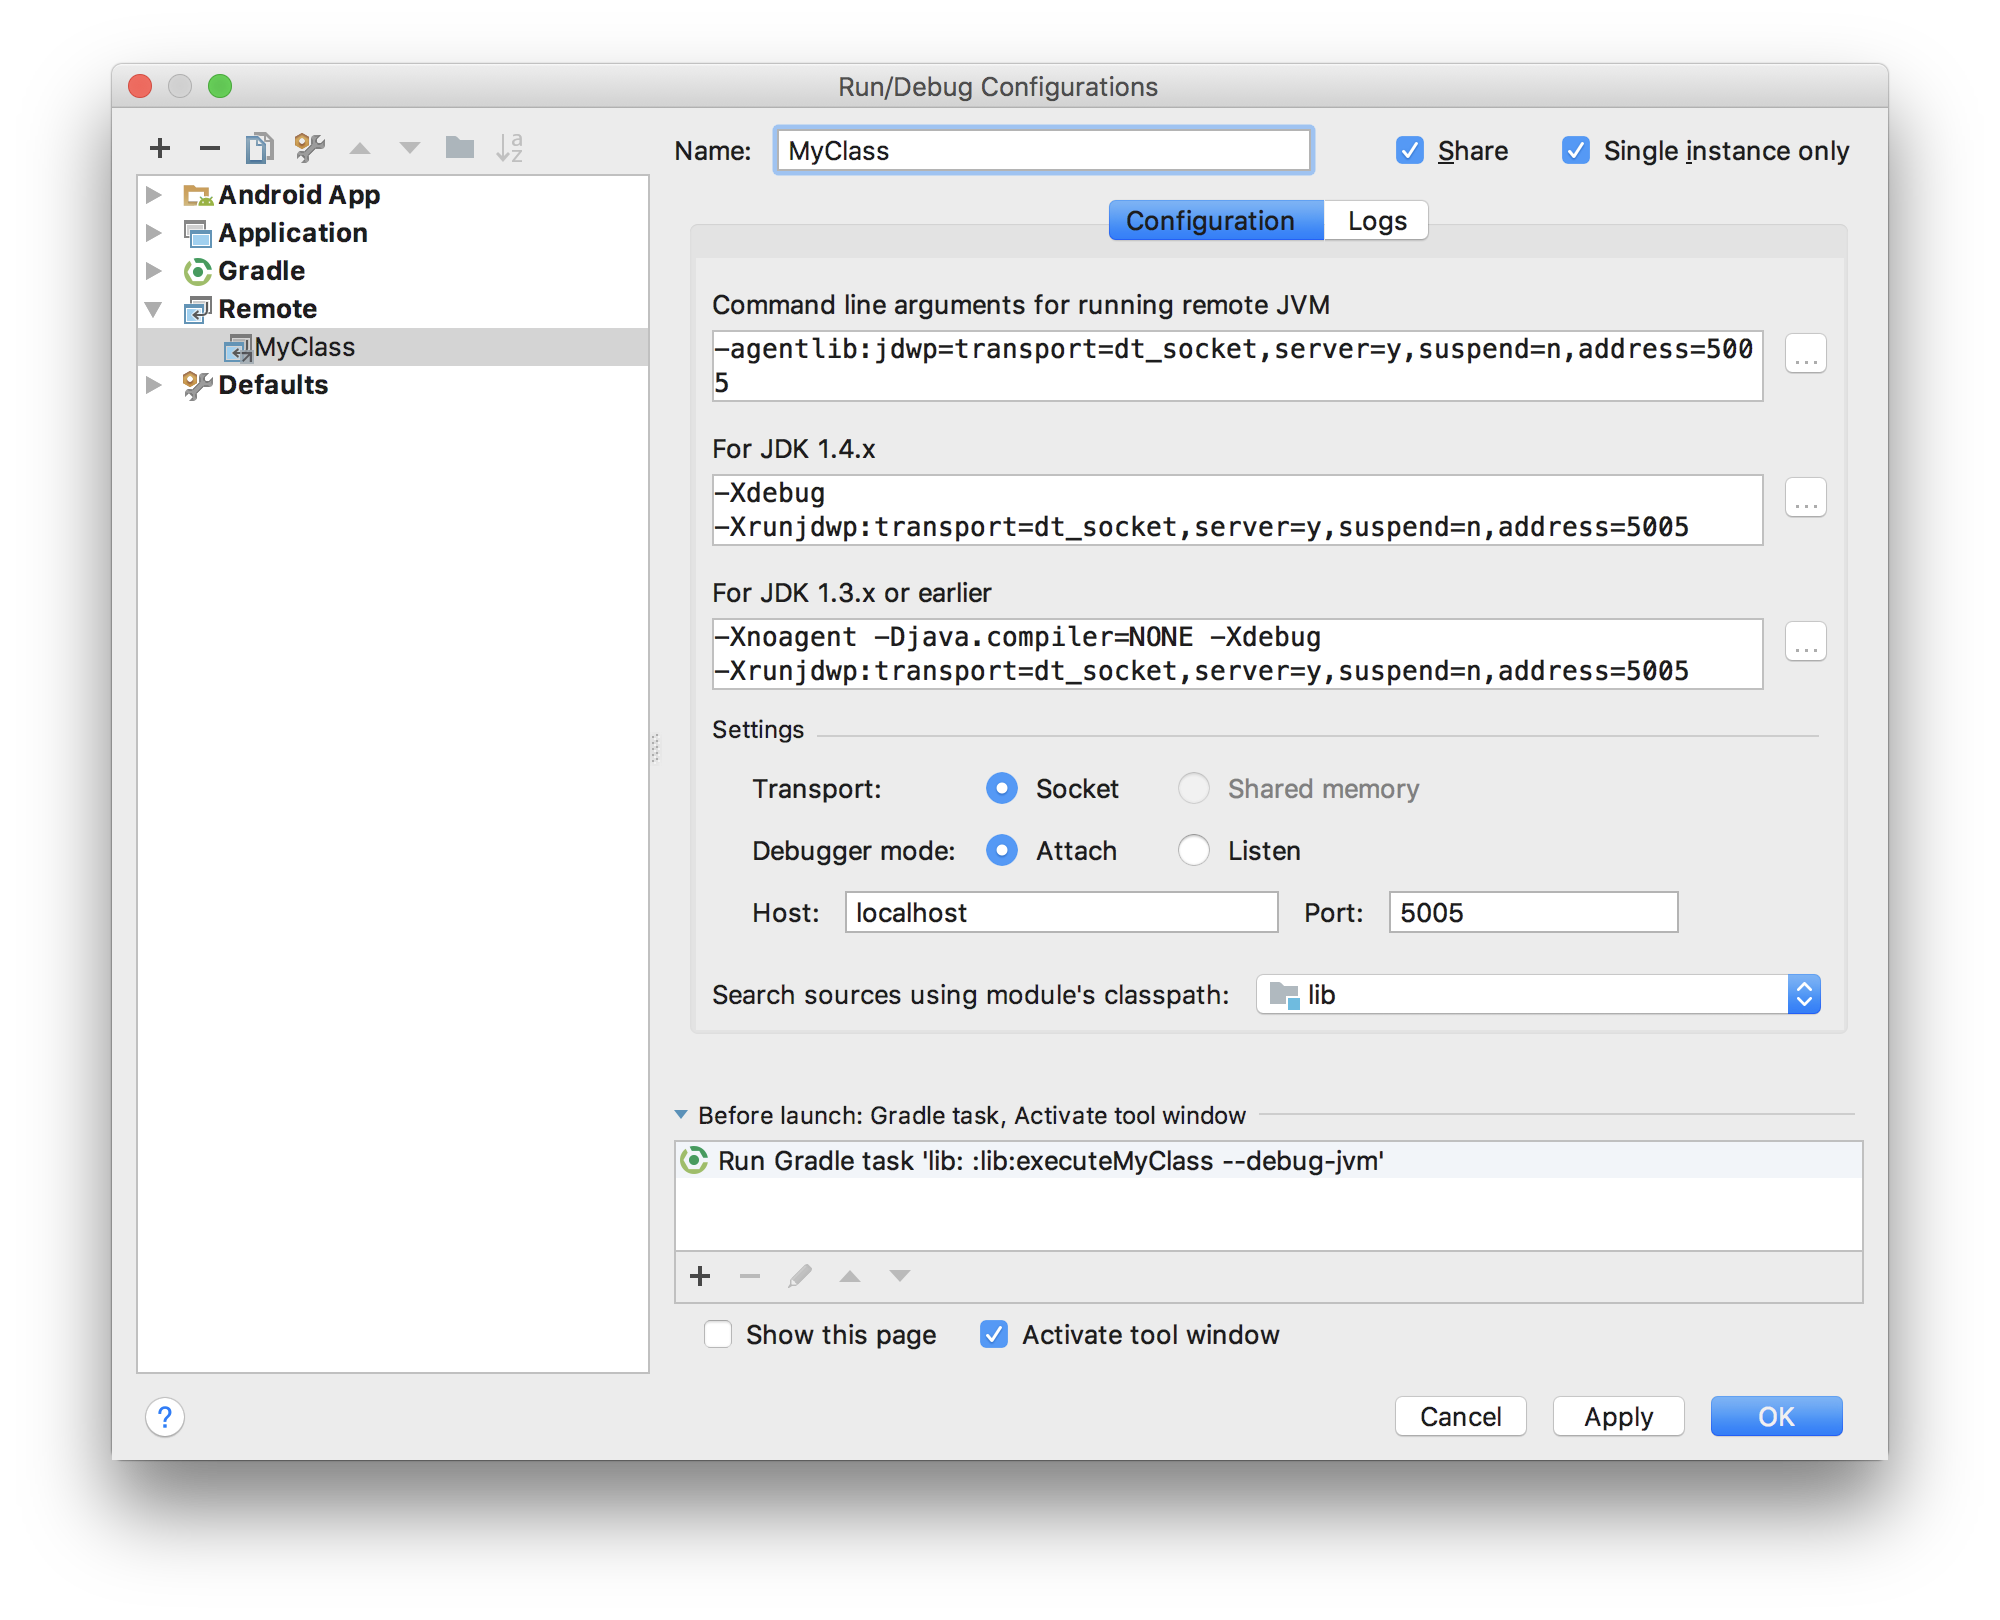Select Listen debugger mode

coord(1194,851)
